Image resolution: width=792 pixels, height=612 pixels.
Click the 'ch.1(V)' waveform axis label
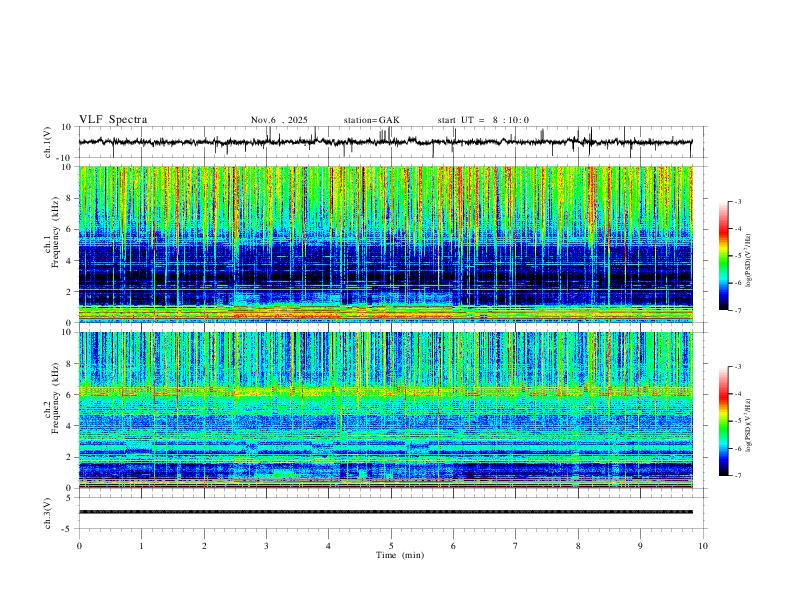48,142
